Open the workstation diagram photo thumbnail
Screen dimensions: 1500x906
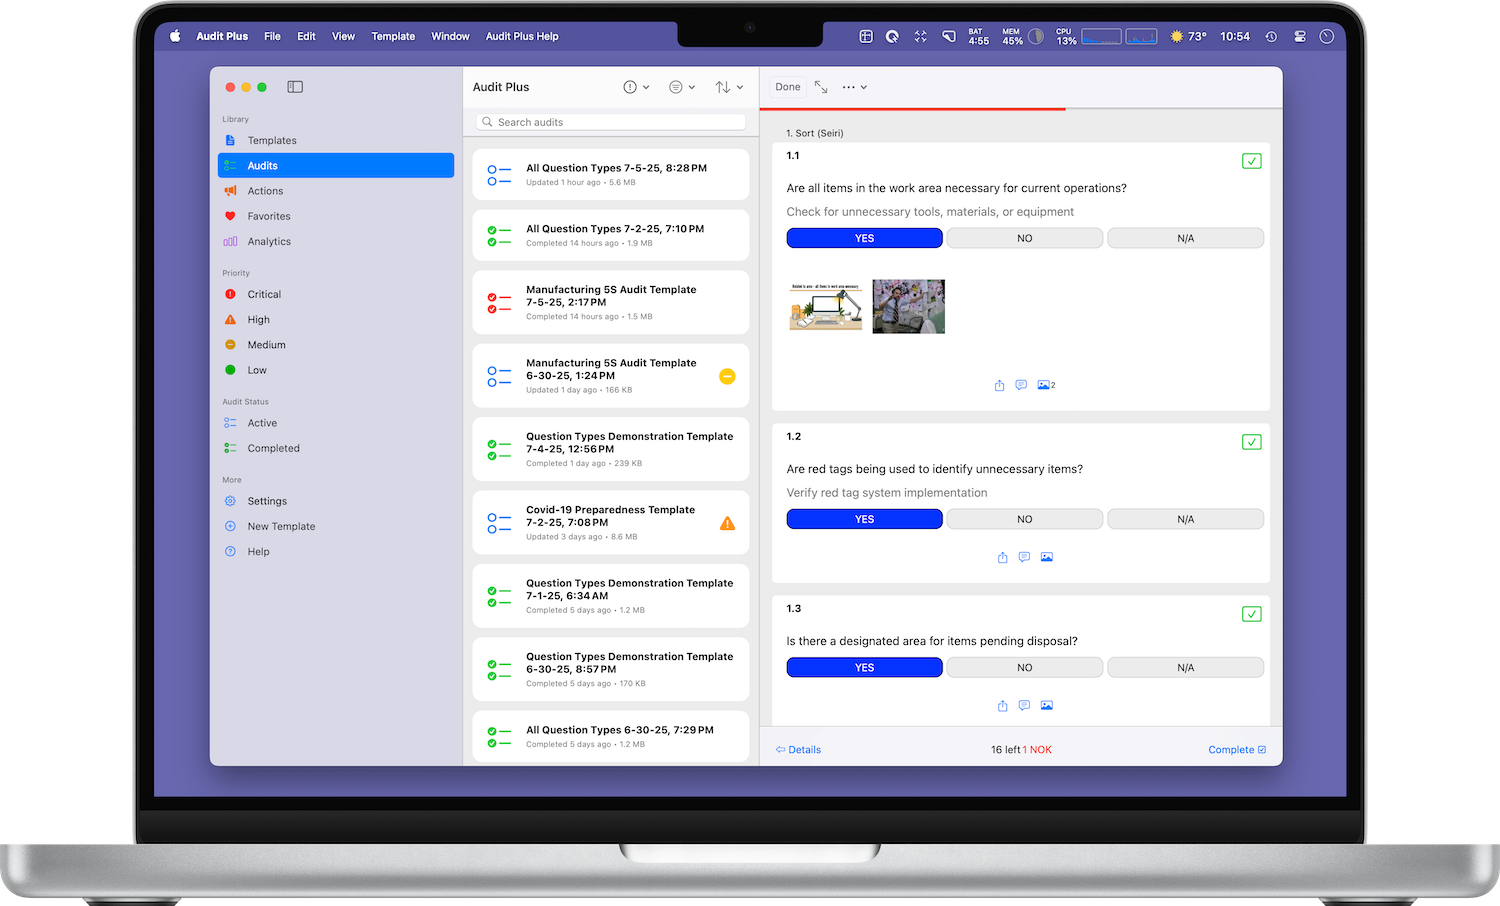coord(826,307)
